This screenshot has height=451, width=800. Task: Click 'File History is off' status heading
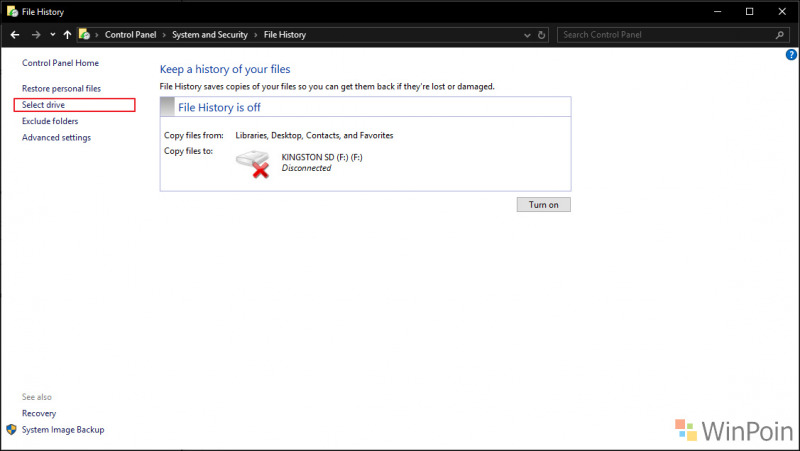[x=219, y=107]
